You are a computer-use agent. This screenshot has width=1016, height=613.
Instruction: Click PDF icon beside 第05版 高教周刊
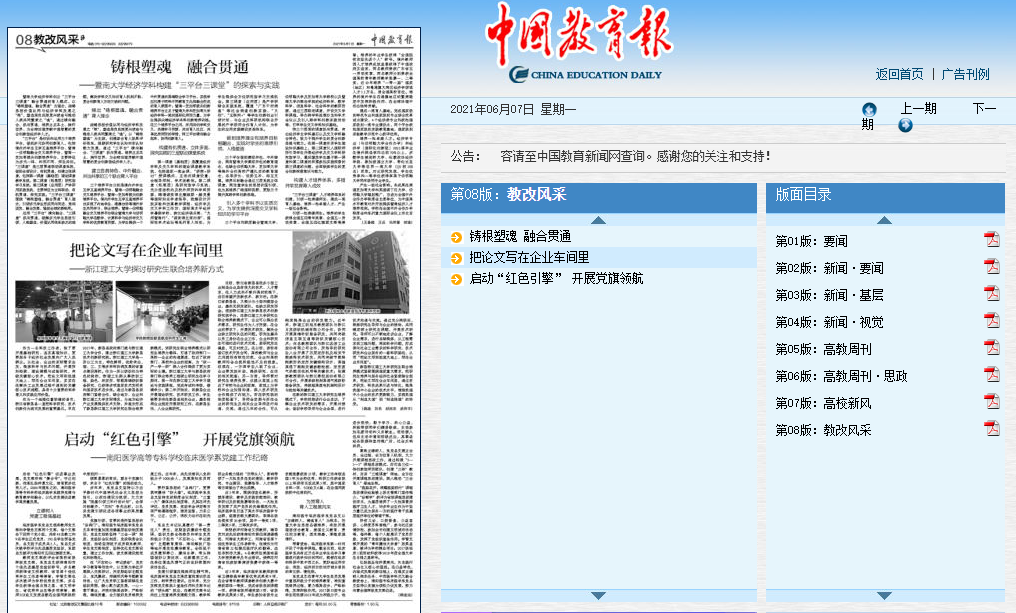pos(991,348)
